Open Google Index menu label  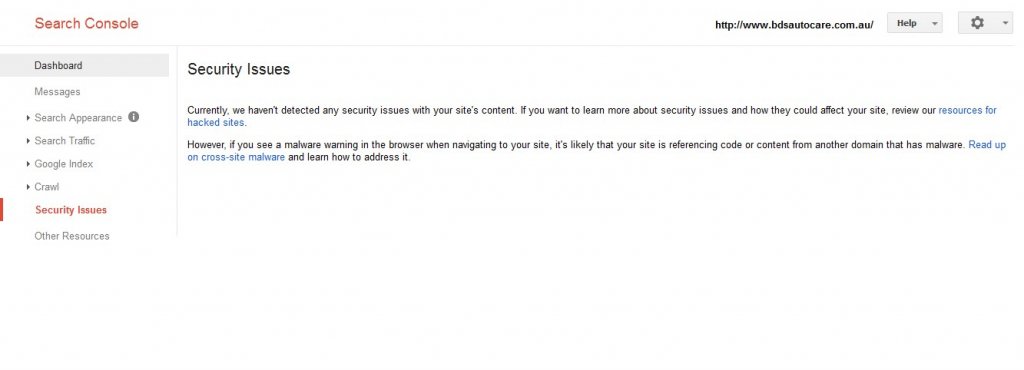point(63,164)
